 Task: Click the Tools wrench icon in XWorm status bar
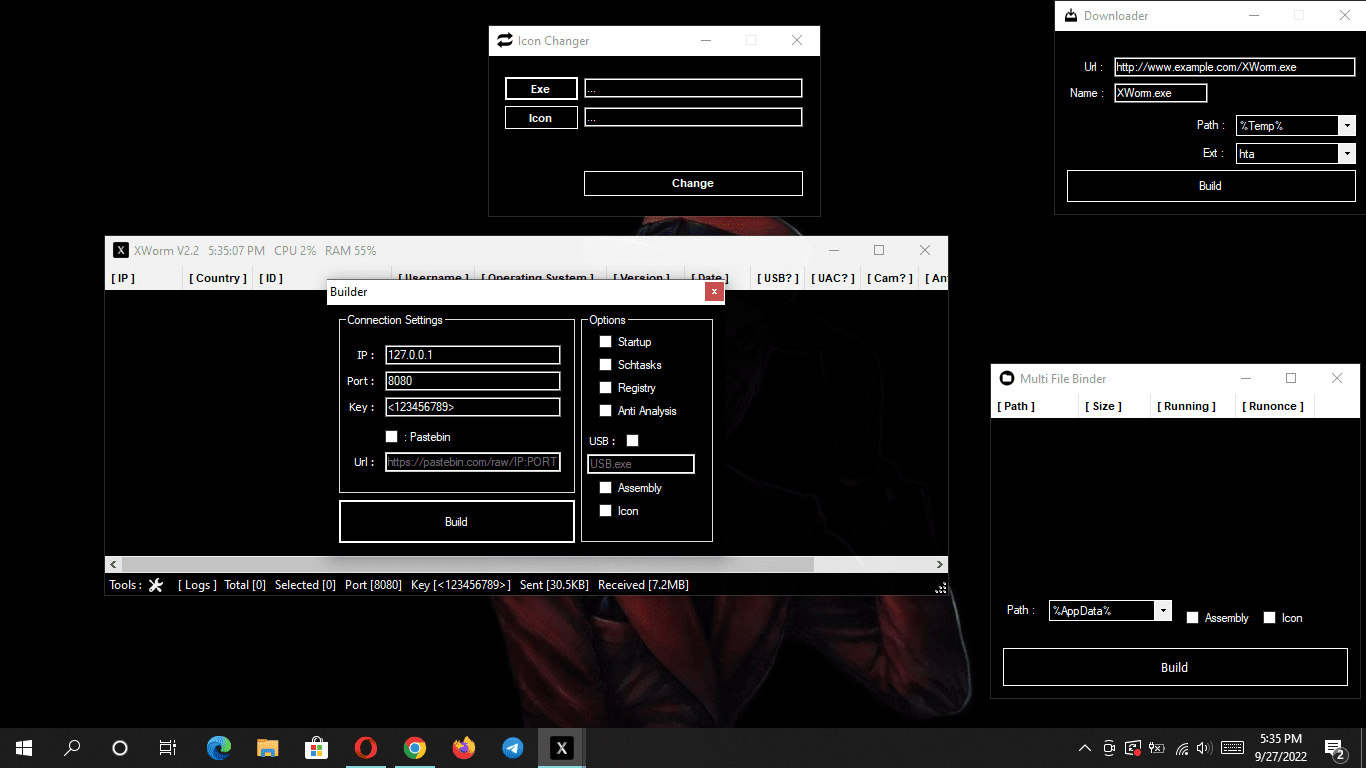coord(155,585)
